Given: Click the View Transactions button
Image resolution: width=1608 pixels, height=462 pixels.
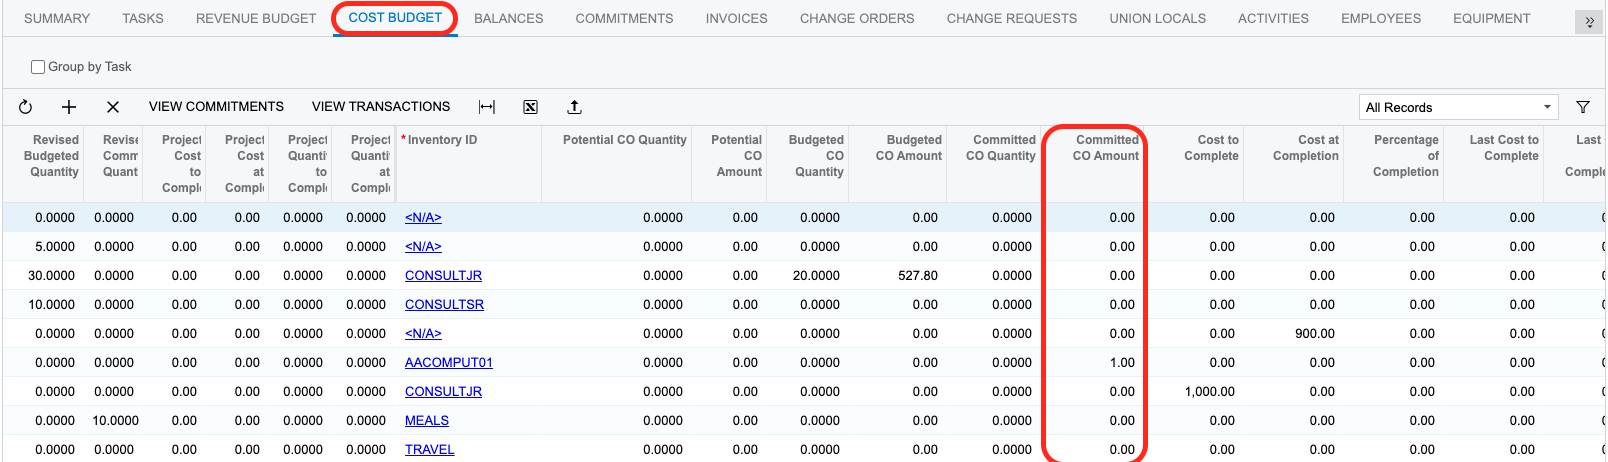Looking at the screenshot, I should coord(381,106).
